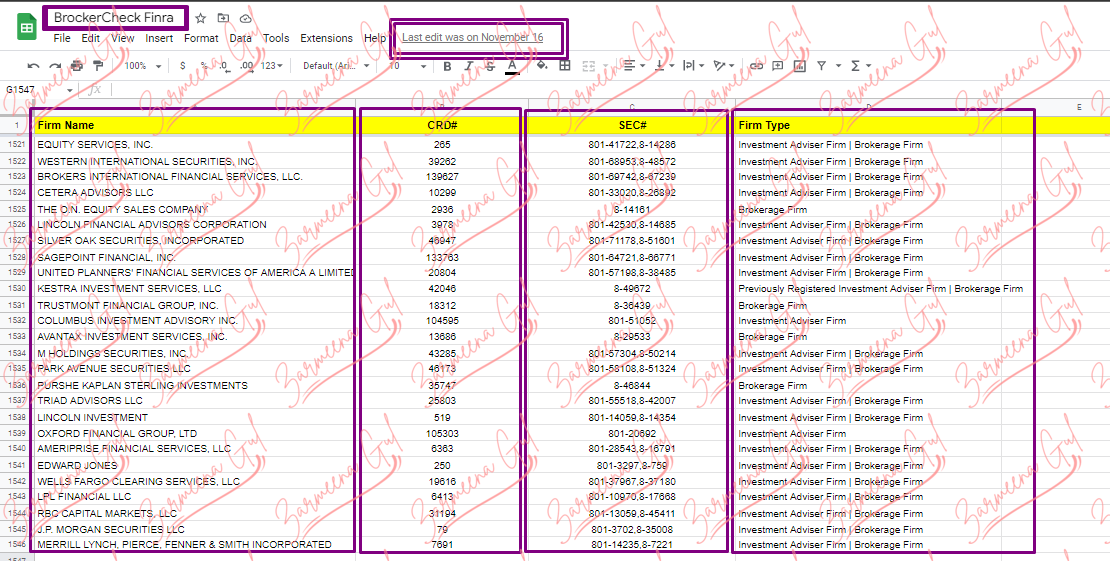Select the CRD# header cell

point(442,125)
